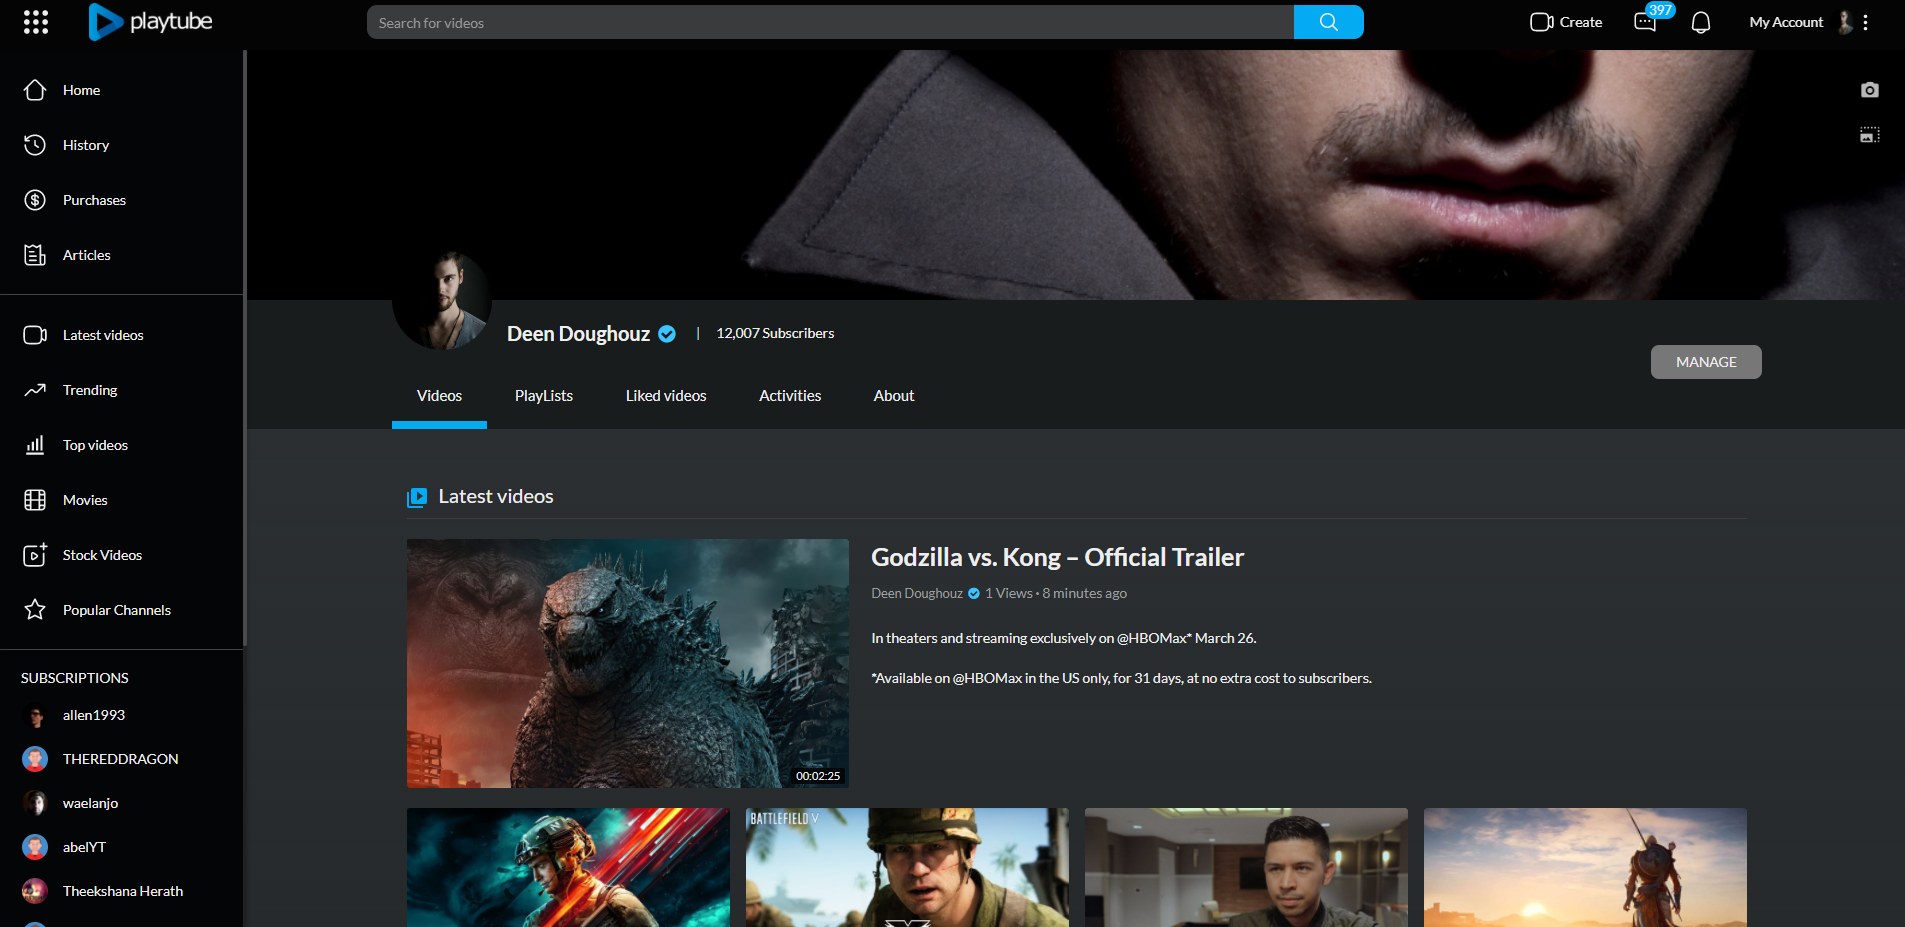
Task: Click the Top videos bar chart icon
Action: (35, 445)
